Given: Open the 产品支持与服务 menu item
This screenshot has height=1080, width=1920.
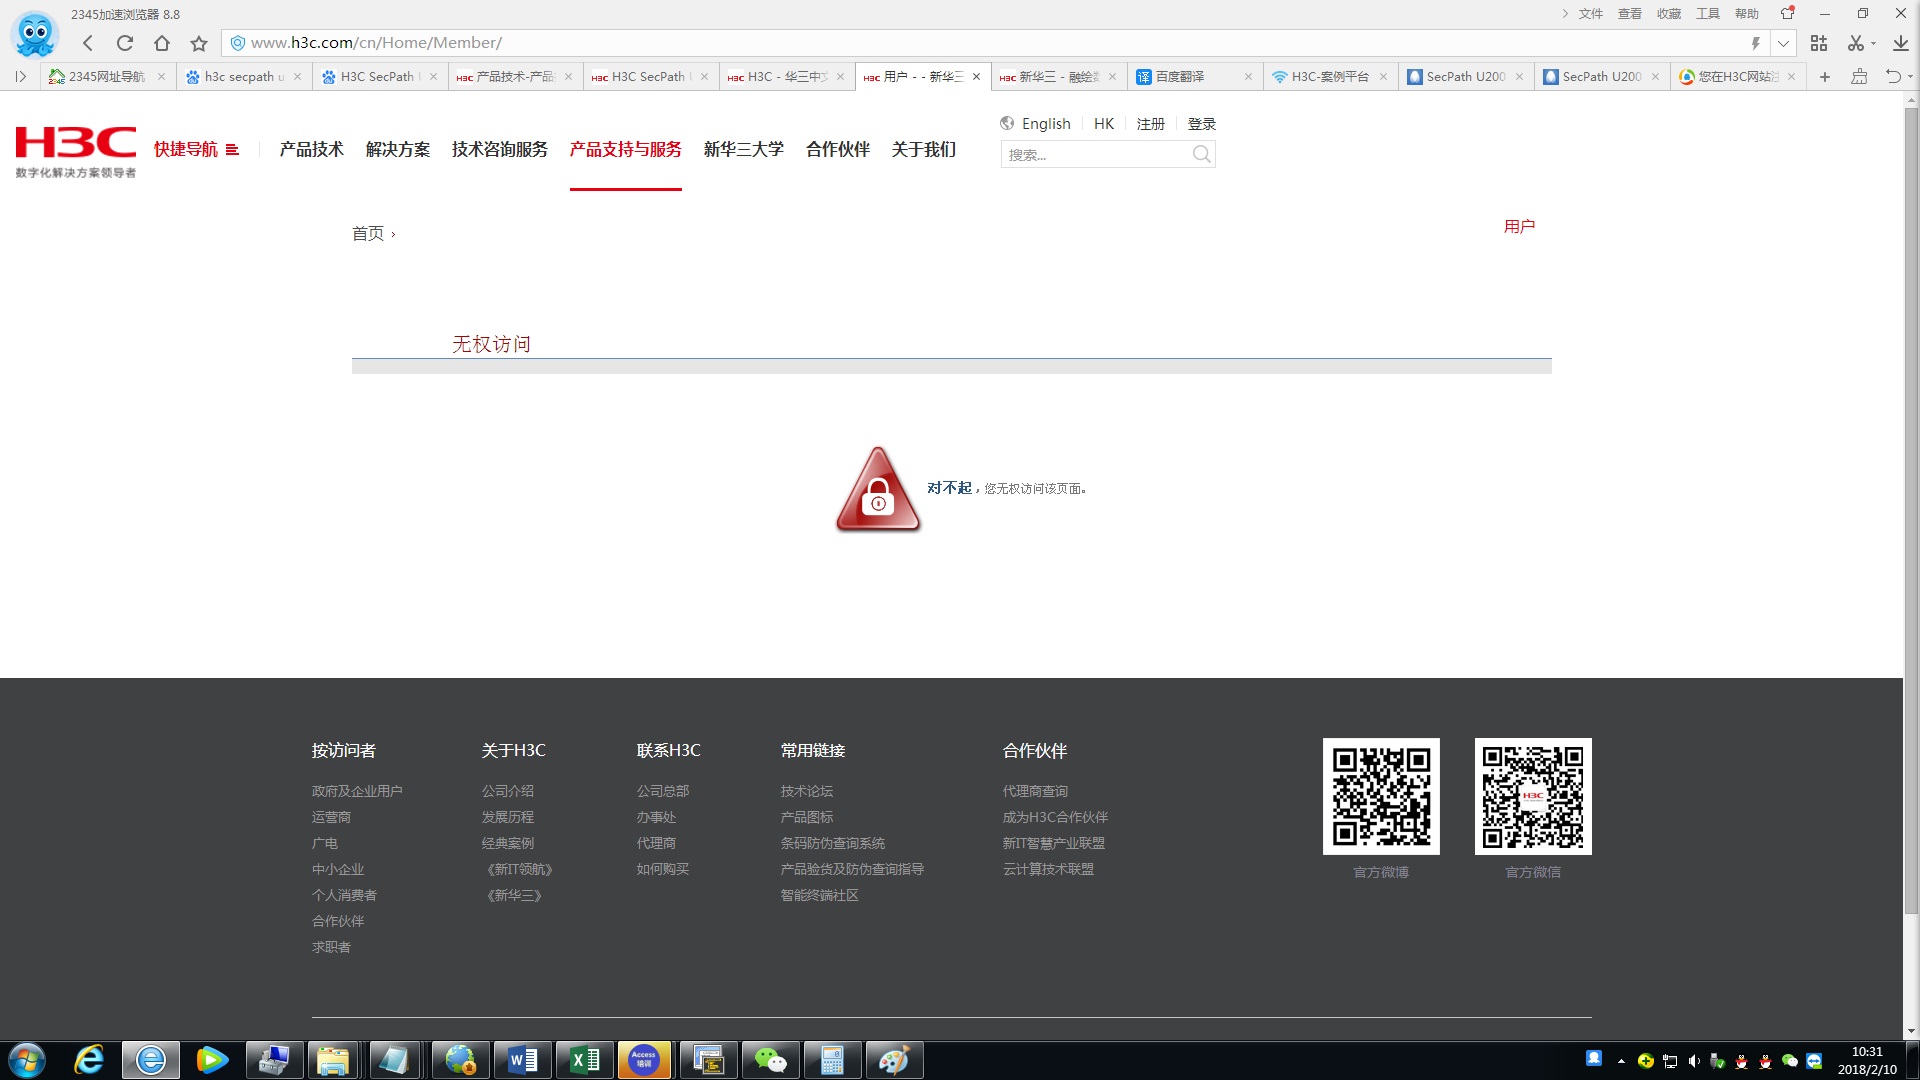Looking at the screenshot, I should (x=625, y=149).
